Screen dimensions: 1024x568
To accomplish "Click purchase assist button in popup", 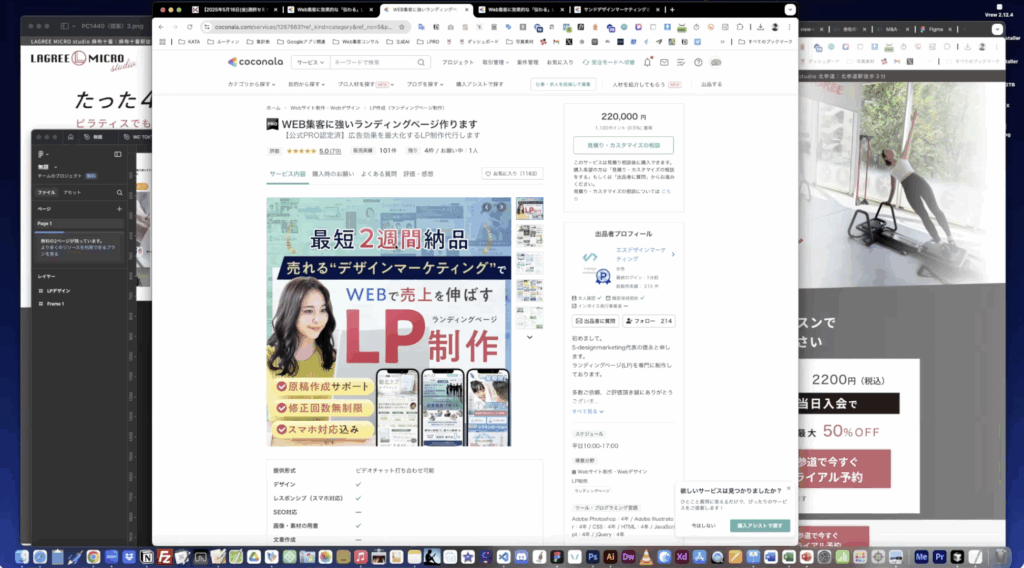I will coord(760,526).
